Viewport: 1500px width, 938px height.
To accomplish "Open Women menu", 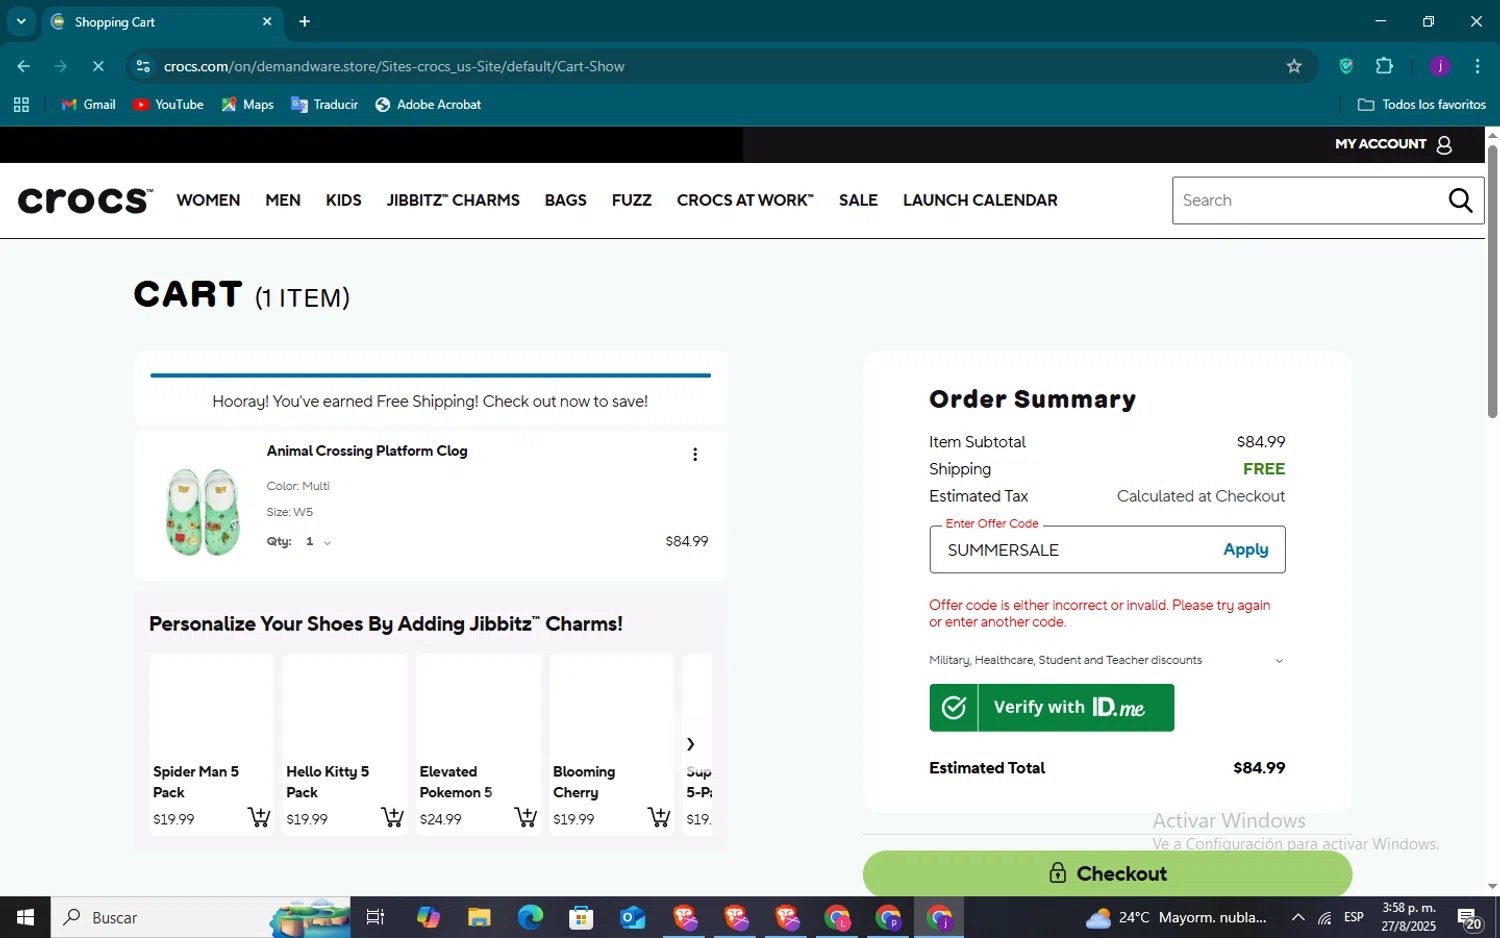I will [208, 200].
